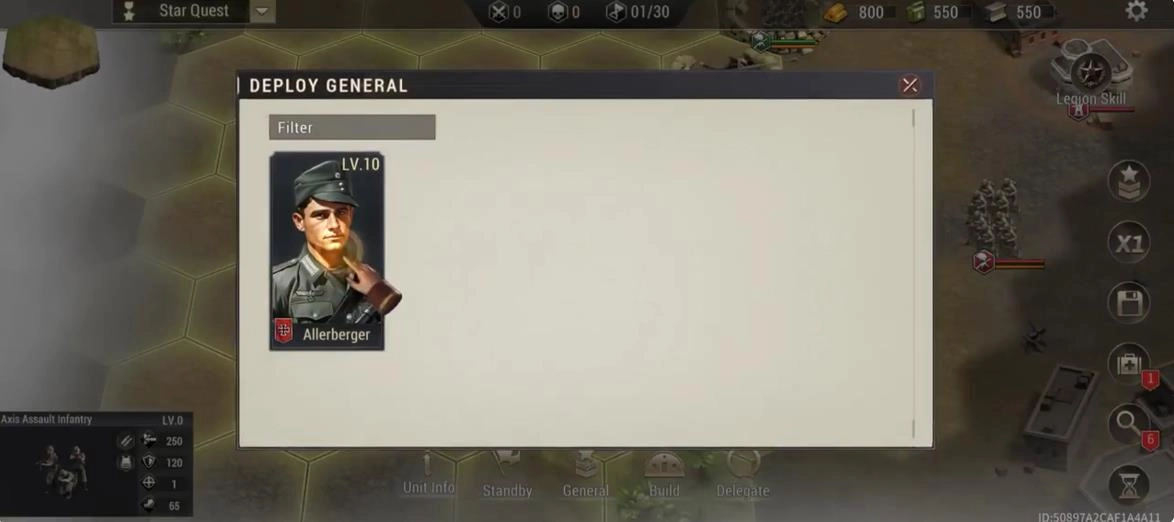Click the Deploy General list scrollbar
This screenshot has height=522, width=1174.
913,273
